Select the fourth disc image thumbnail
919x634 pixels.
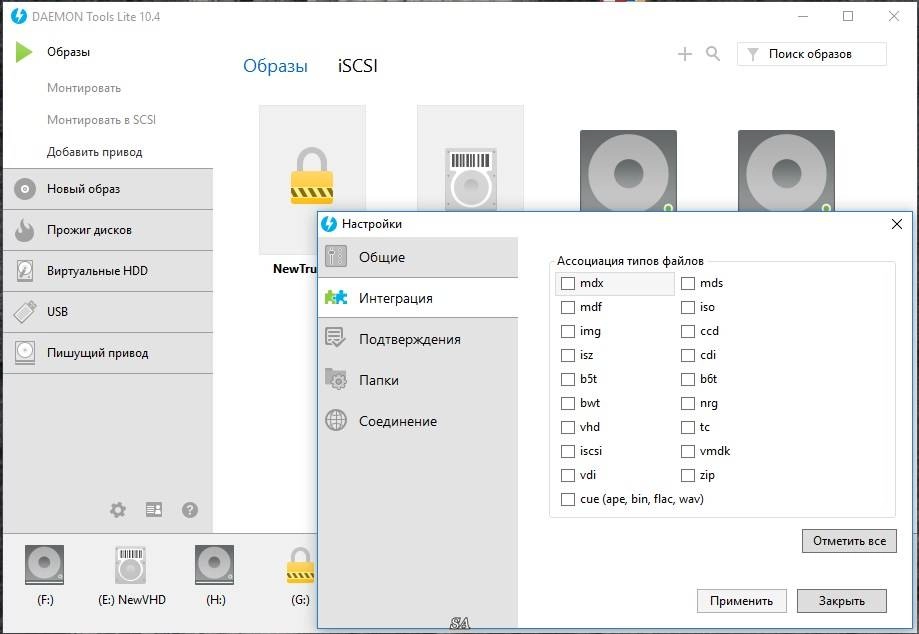[786, 171]
